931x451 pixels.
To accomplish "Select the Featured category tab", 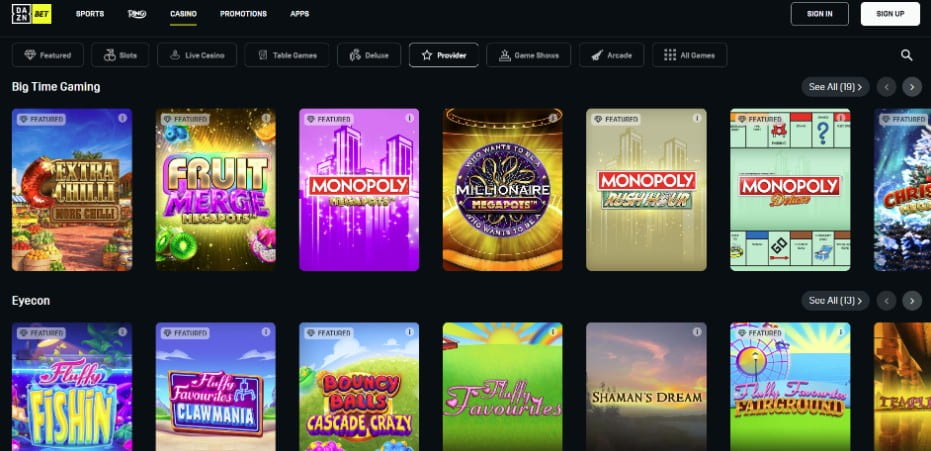I will click(48, 55).
